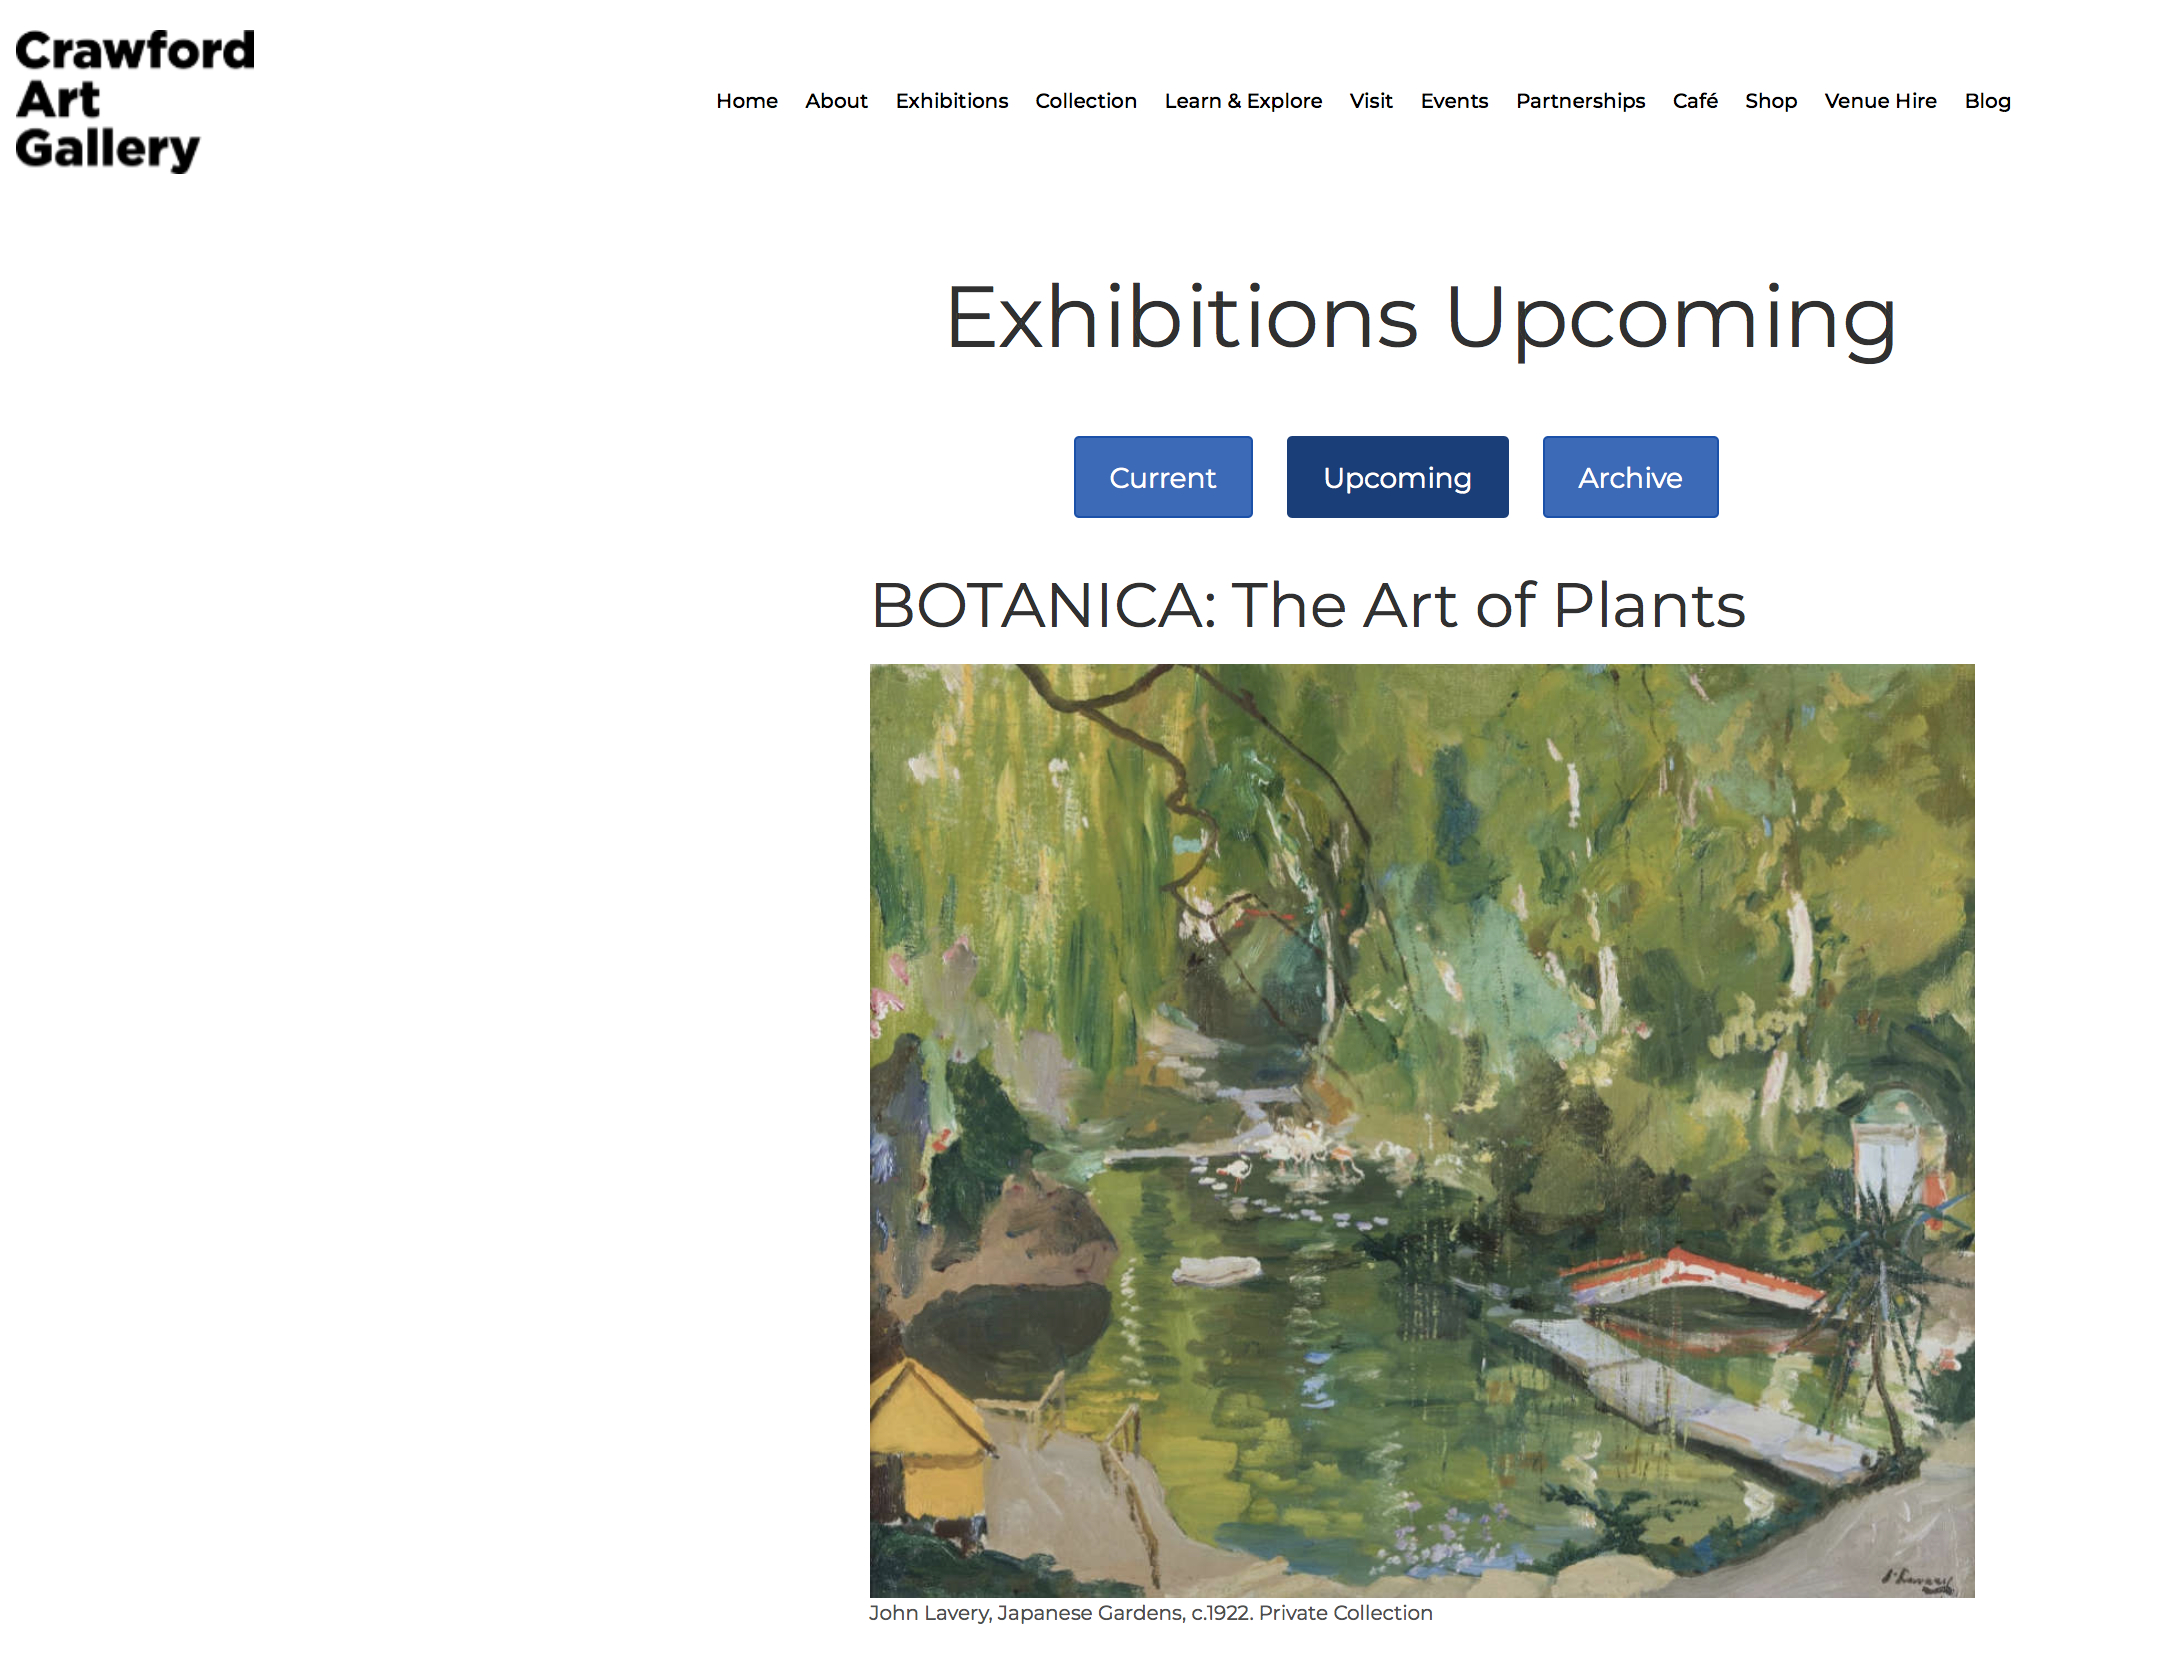Open BOTANICA: The Art of Plants heading

(x=1308, y=605)
